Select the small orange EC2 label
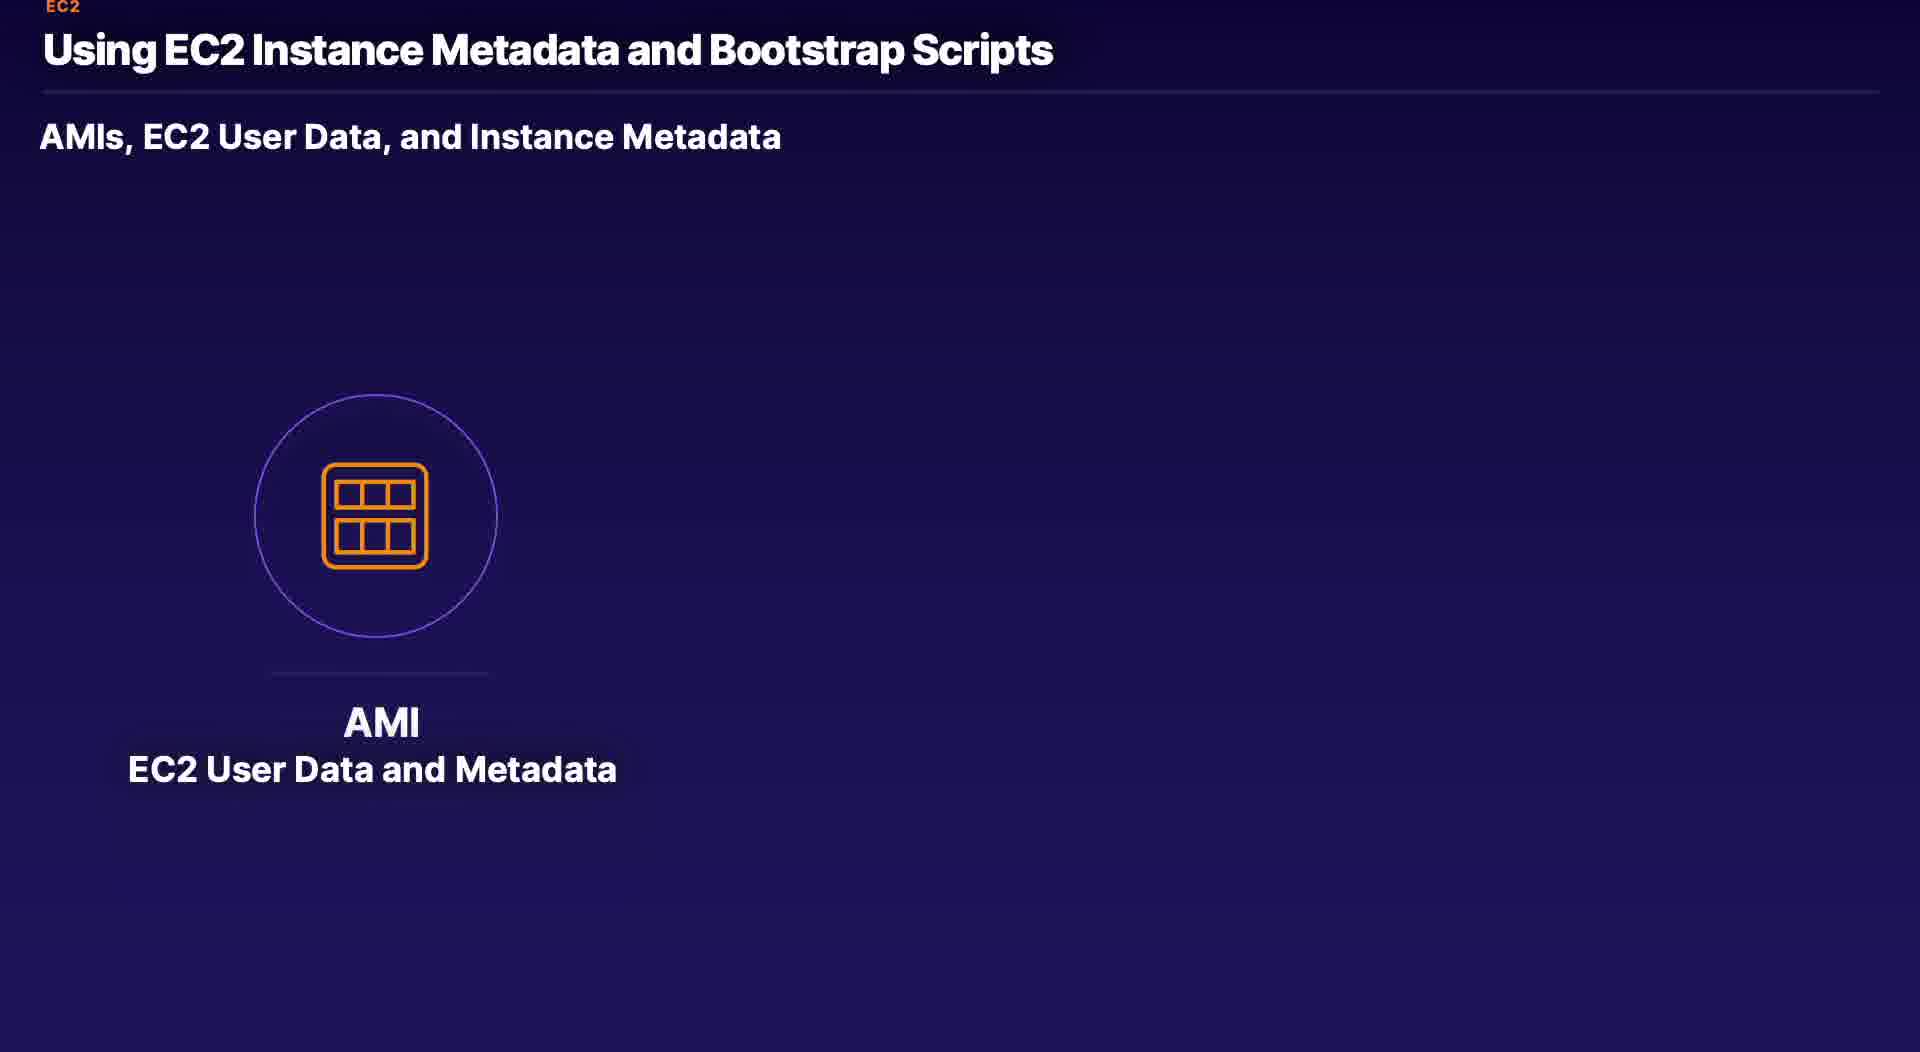Screen dimensions: 1920x1052 (x=62, y=7)
